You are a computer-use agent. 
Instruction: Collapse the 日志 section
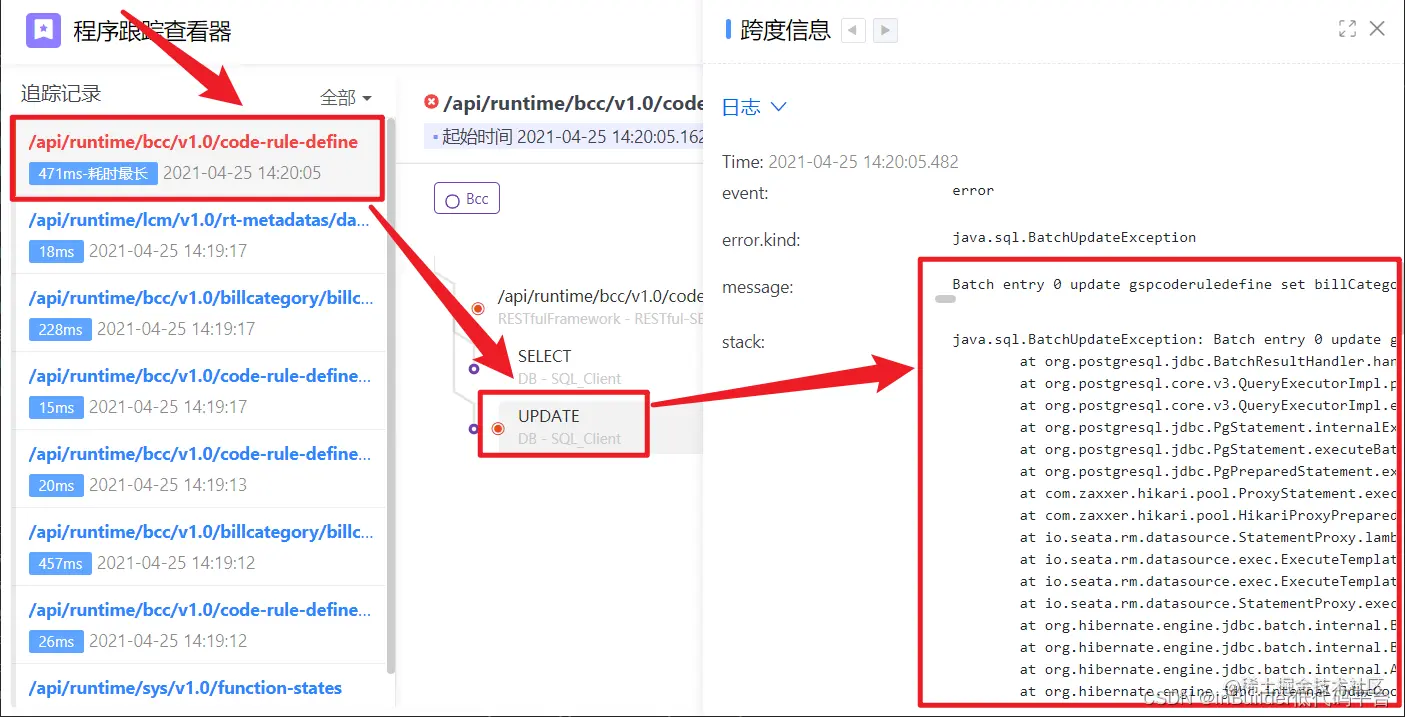[x=755, y=107]
